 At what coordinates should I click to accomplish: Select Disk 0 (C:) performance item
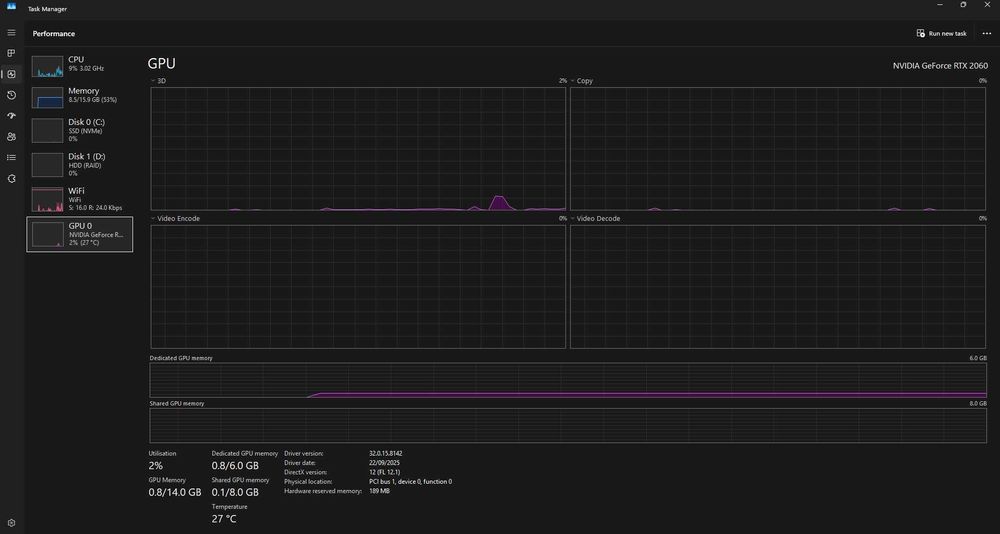(x=80, y=130)
